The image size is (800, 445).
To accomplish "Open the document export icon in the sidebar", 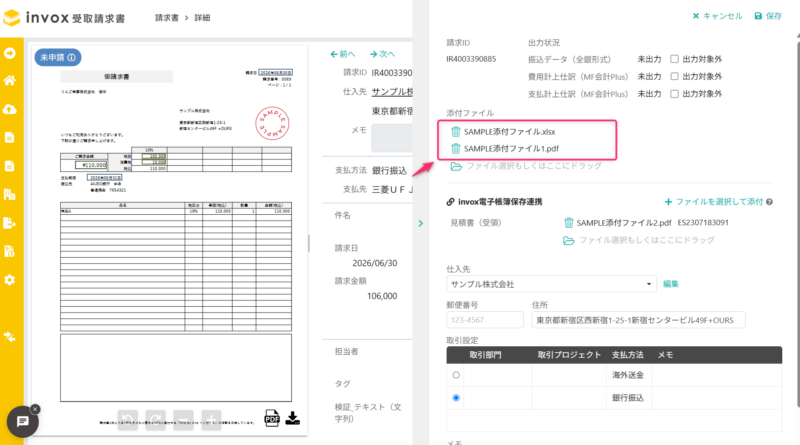I will (x=10, y=223).
